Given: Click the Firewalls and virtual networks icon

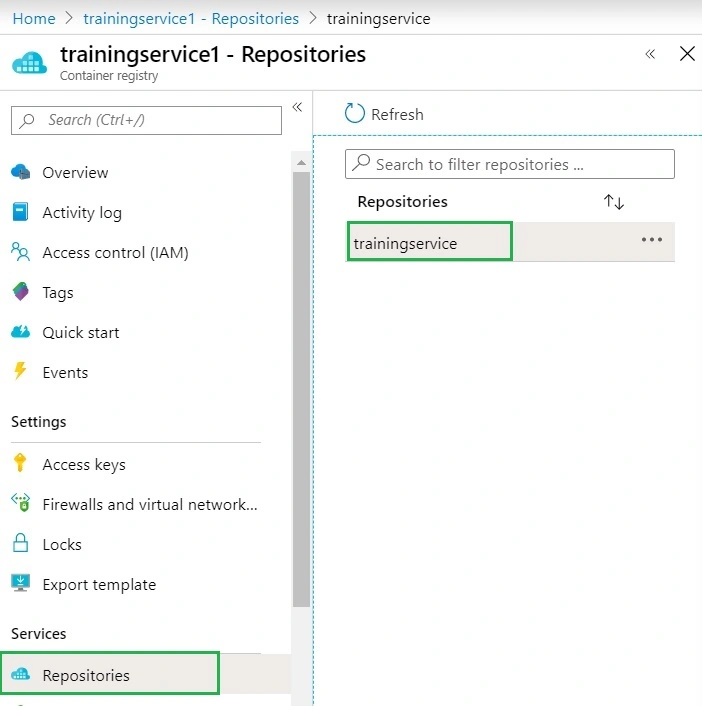Looking at the screenshot, I should tap(21, 503).
